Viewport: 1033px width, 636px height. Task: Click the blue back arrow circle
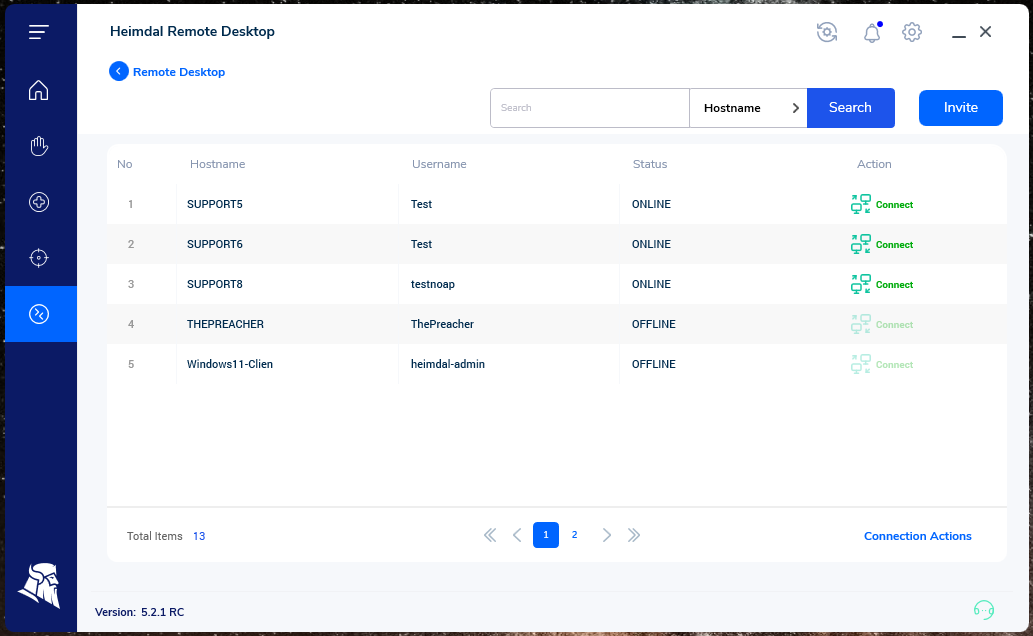(x=119, y=71)
